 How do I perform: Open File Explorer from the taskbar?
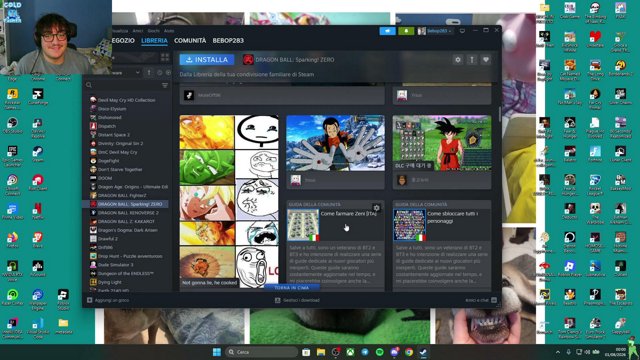tap(321, 352)
